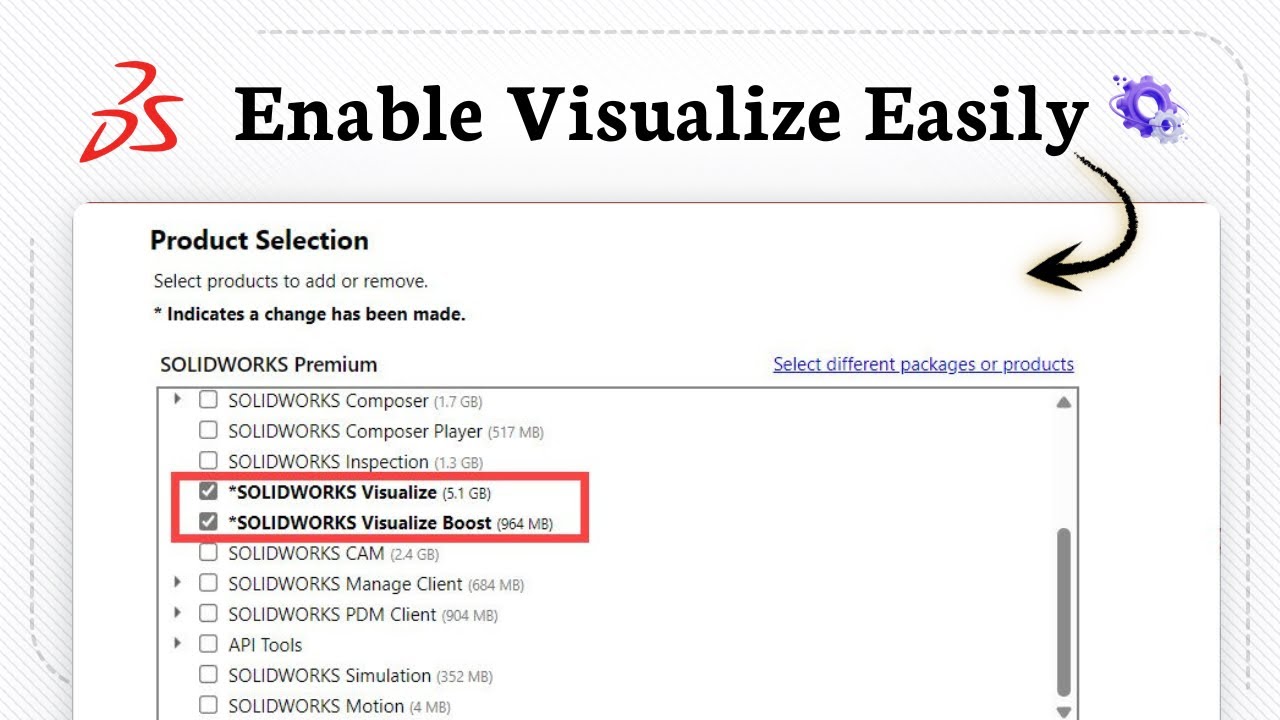Enable the SOLIDWORKS Motion checkbox
This screenshot has width=1280, height=720.
[x=208, y=705]
